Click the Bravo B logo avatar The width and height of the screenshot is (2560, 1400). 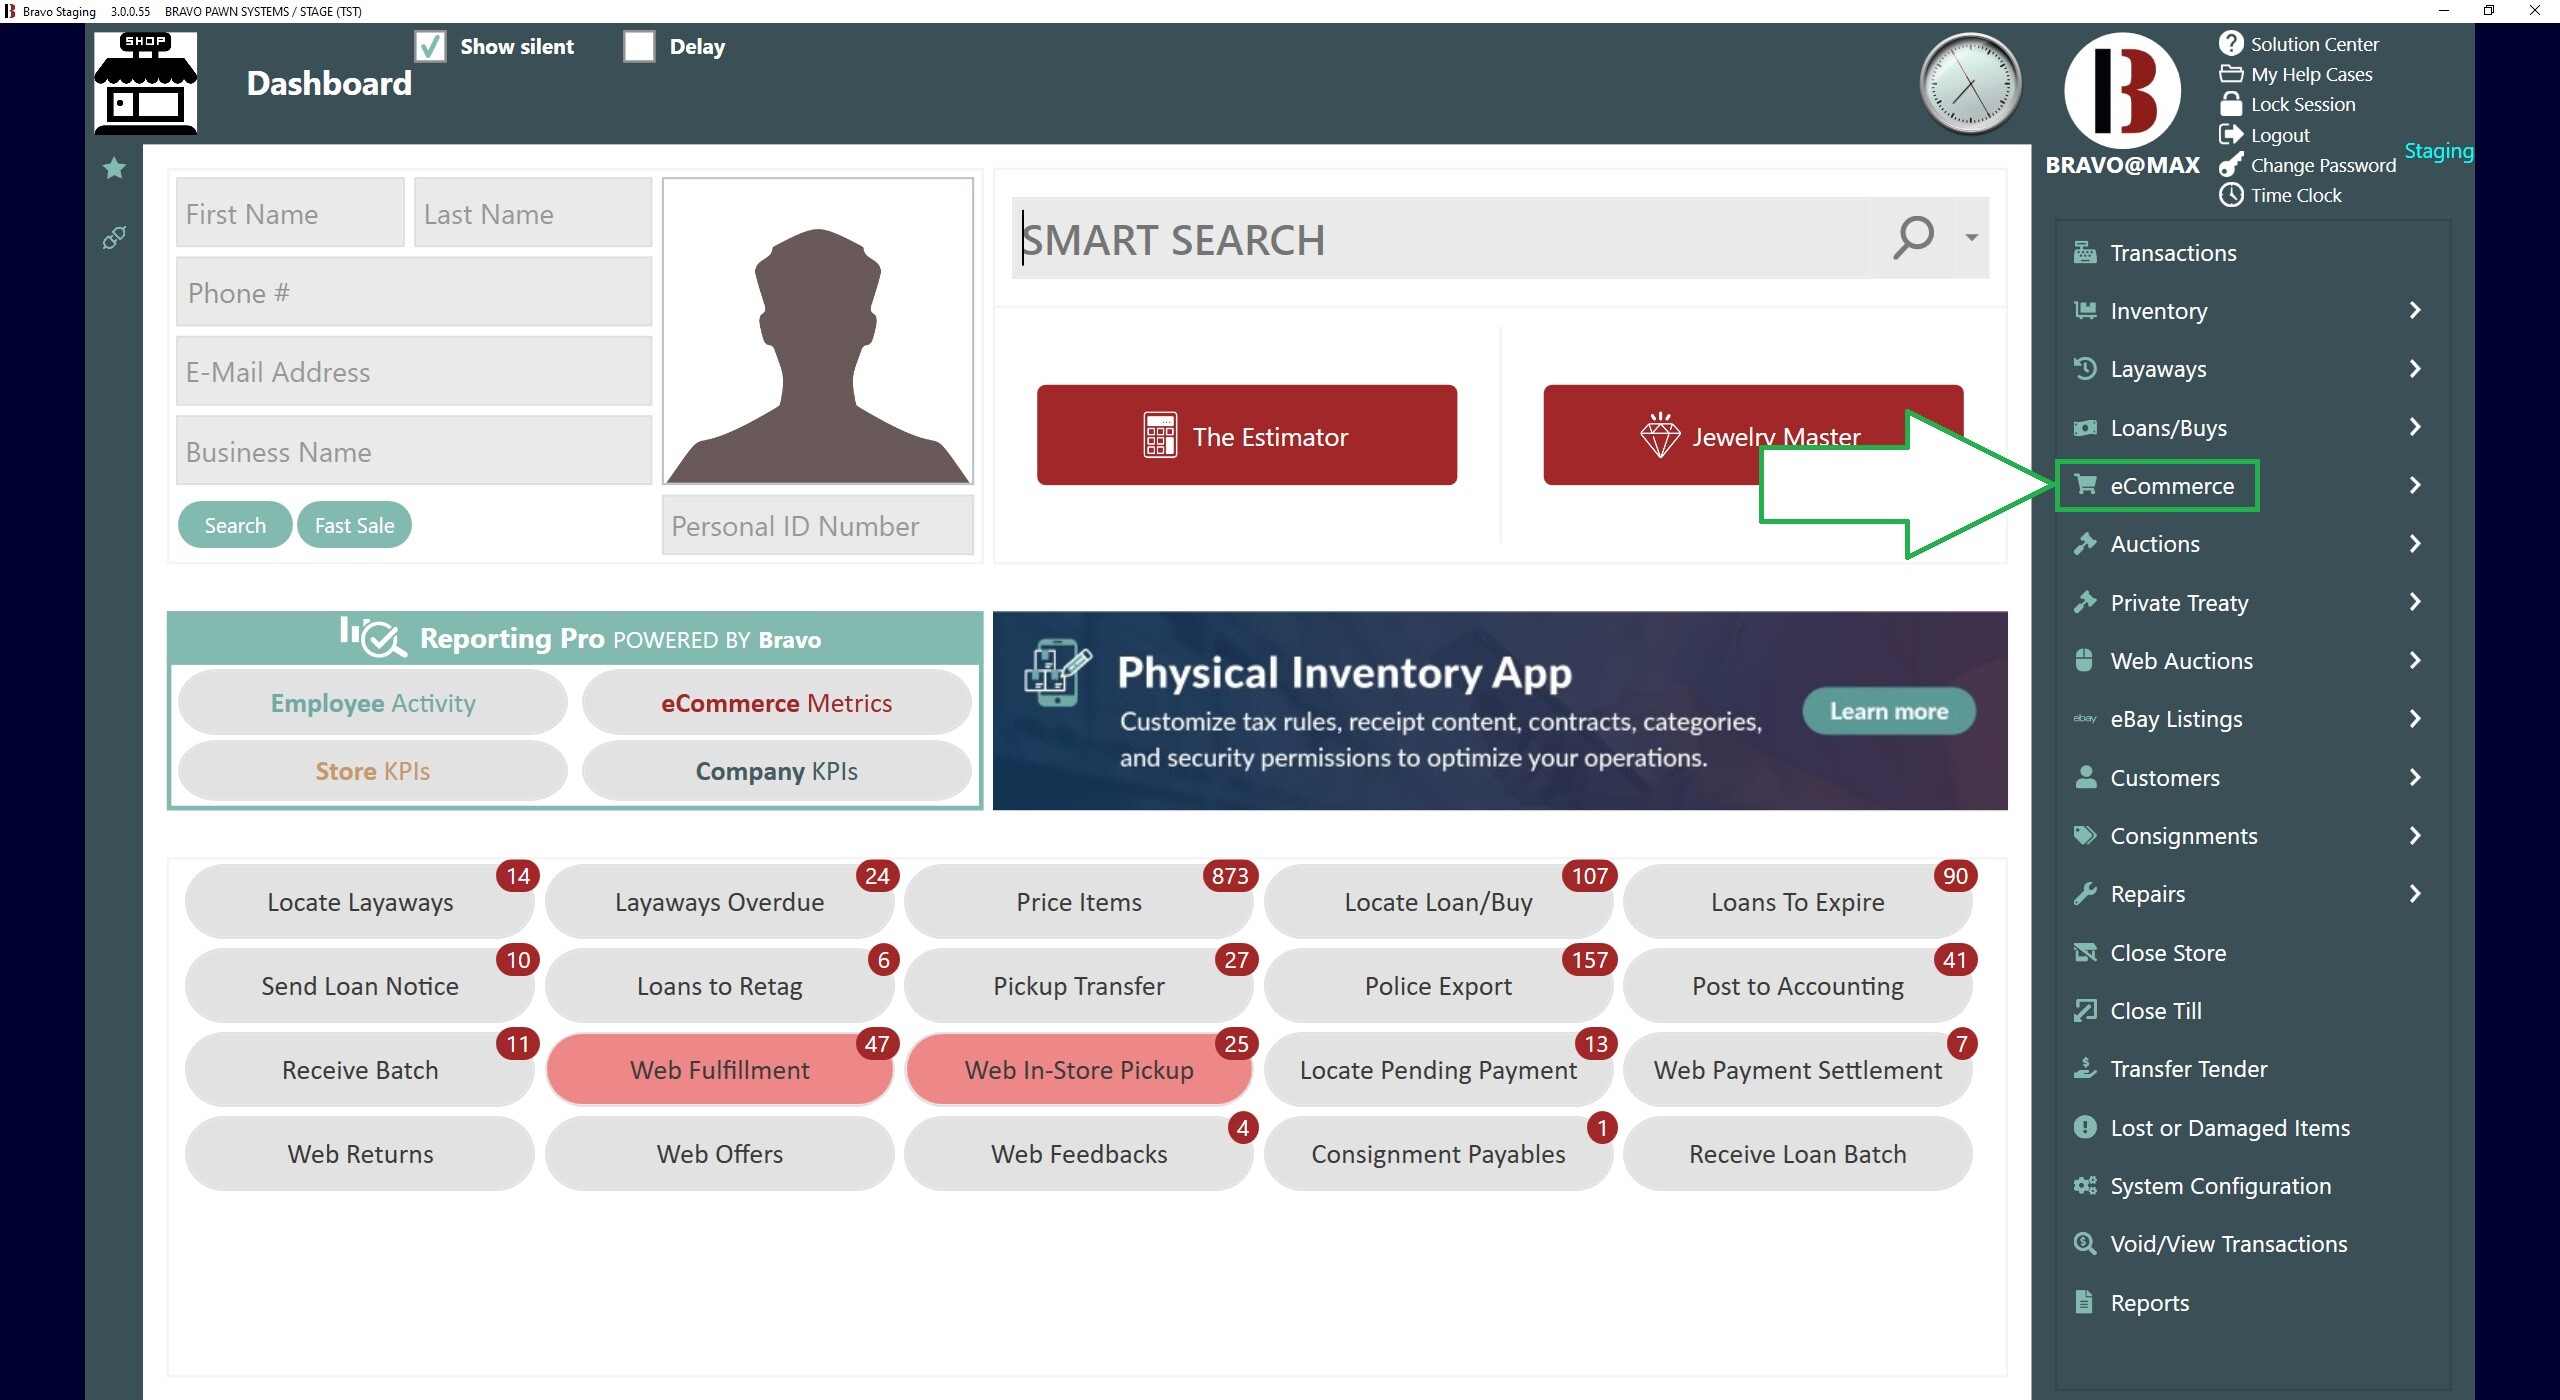coord(2122,91)
